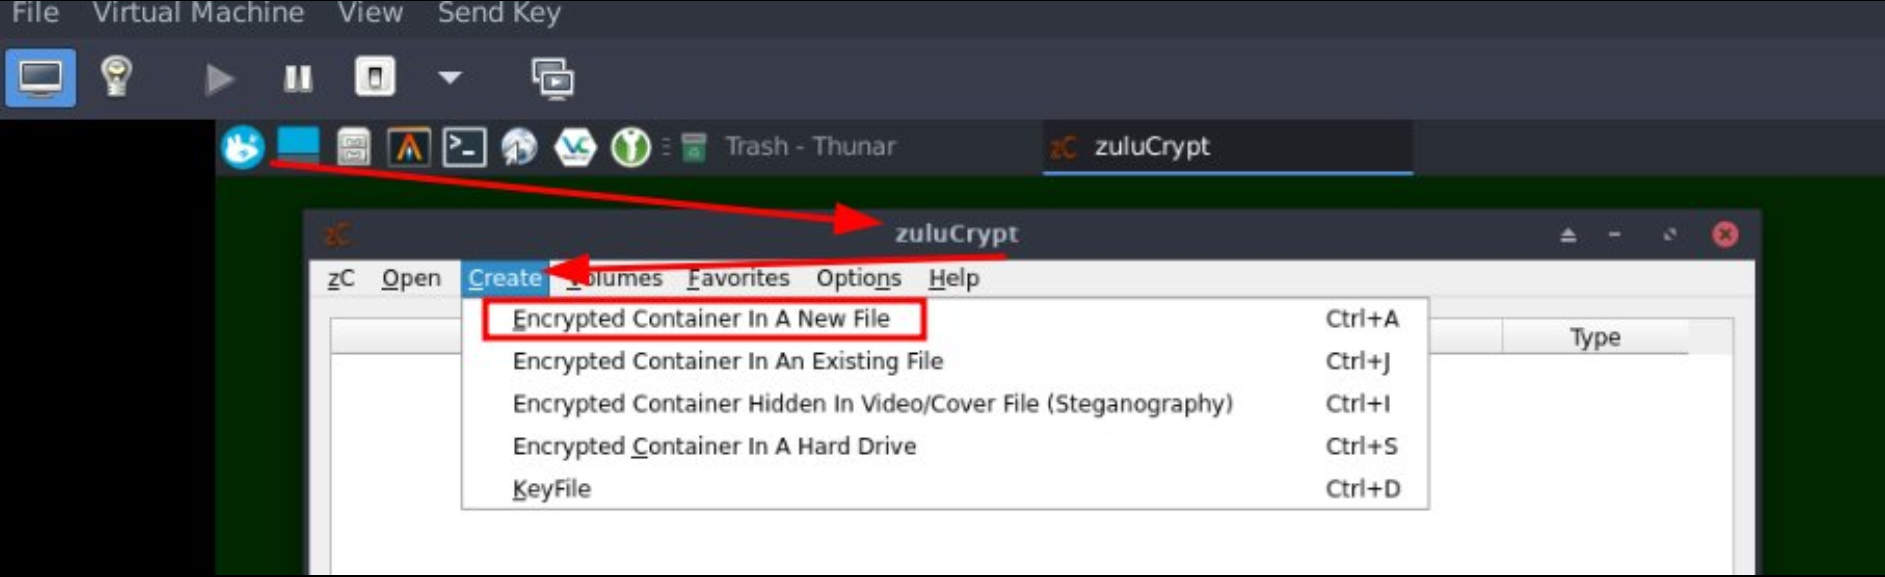Open the Help menu in zuluCrypt
The width and height of the screenshot is (1885, 577).
[x=953, y=278]
